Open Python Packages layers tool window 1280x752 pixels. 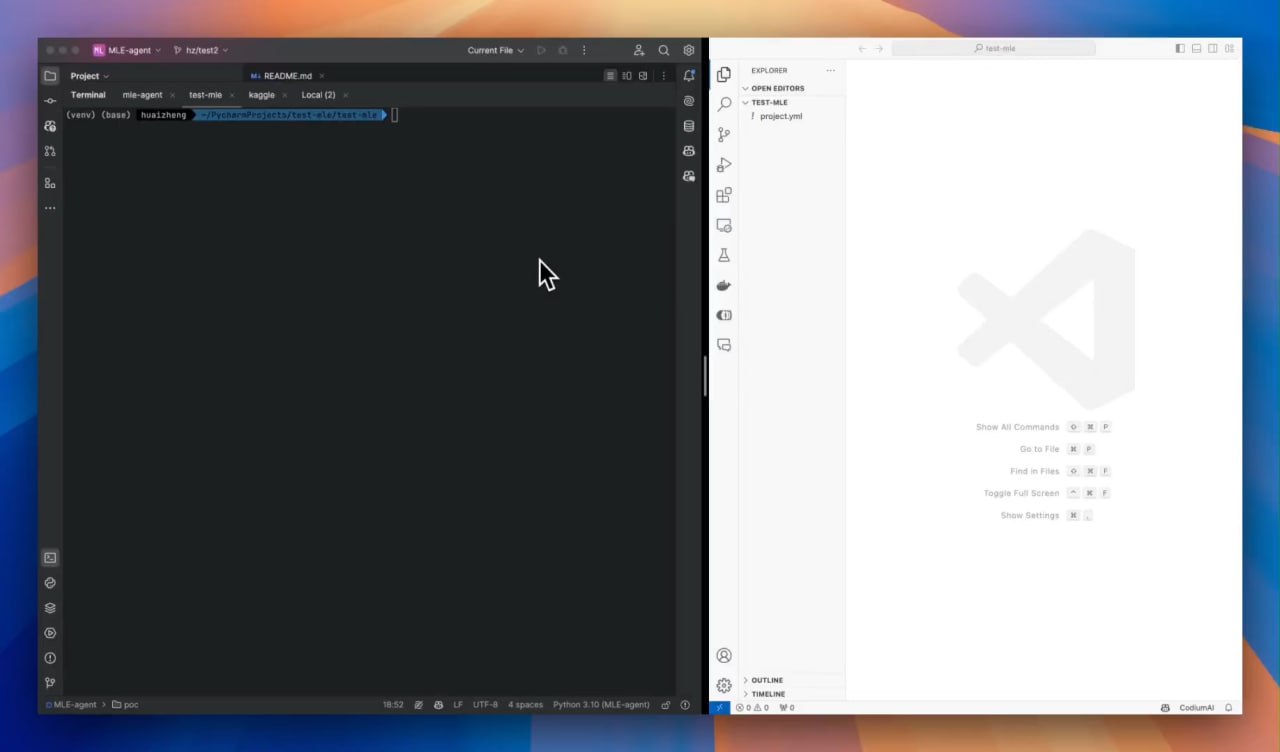(x=50, y=608)
